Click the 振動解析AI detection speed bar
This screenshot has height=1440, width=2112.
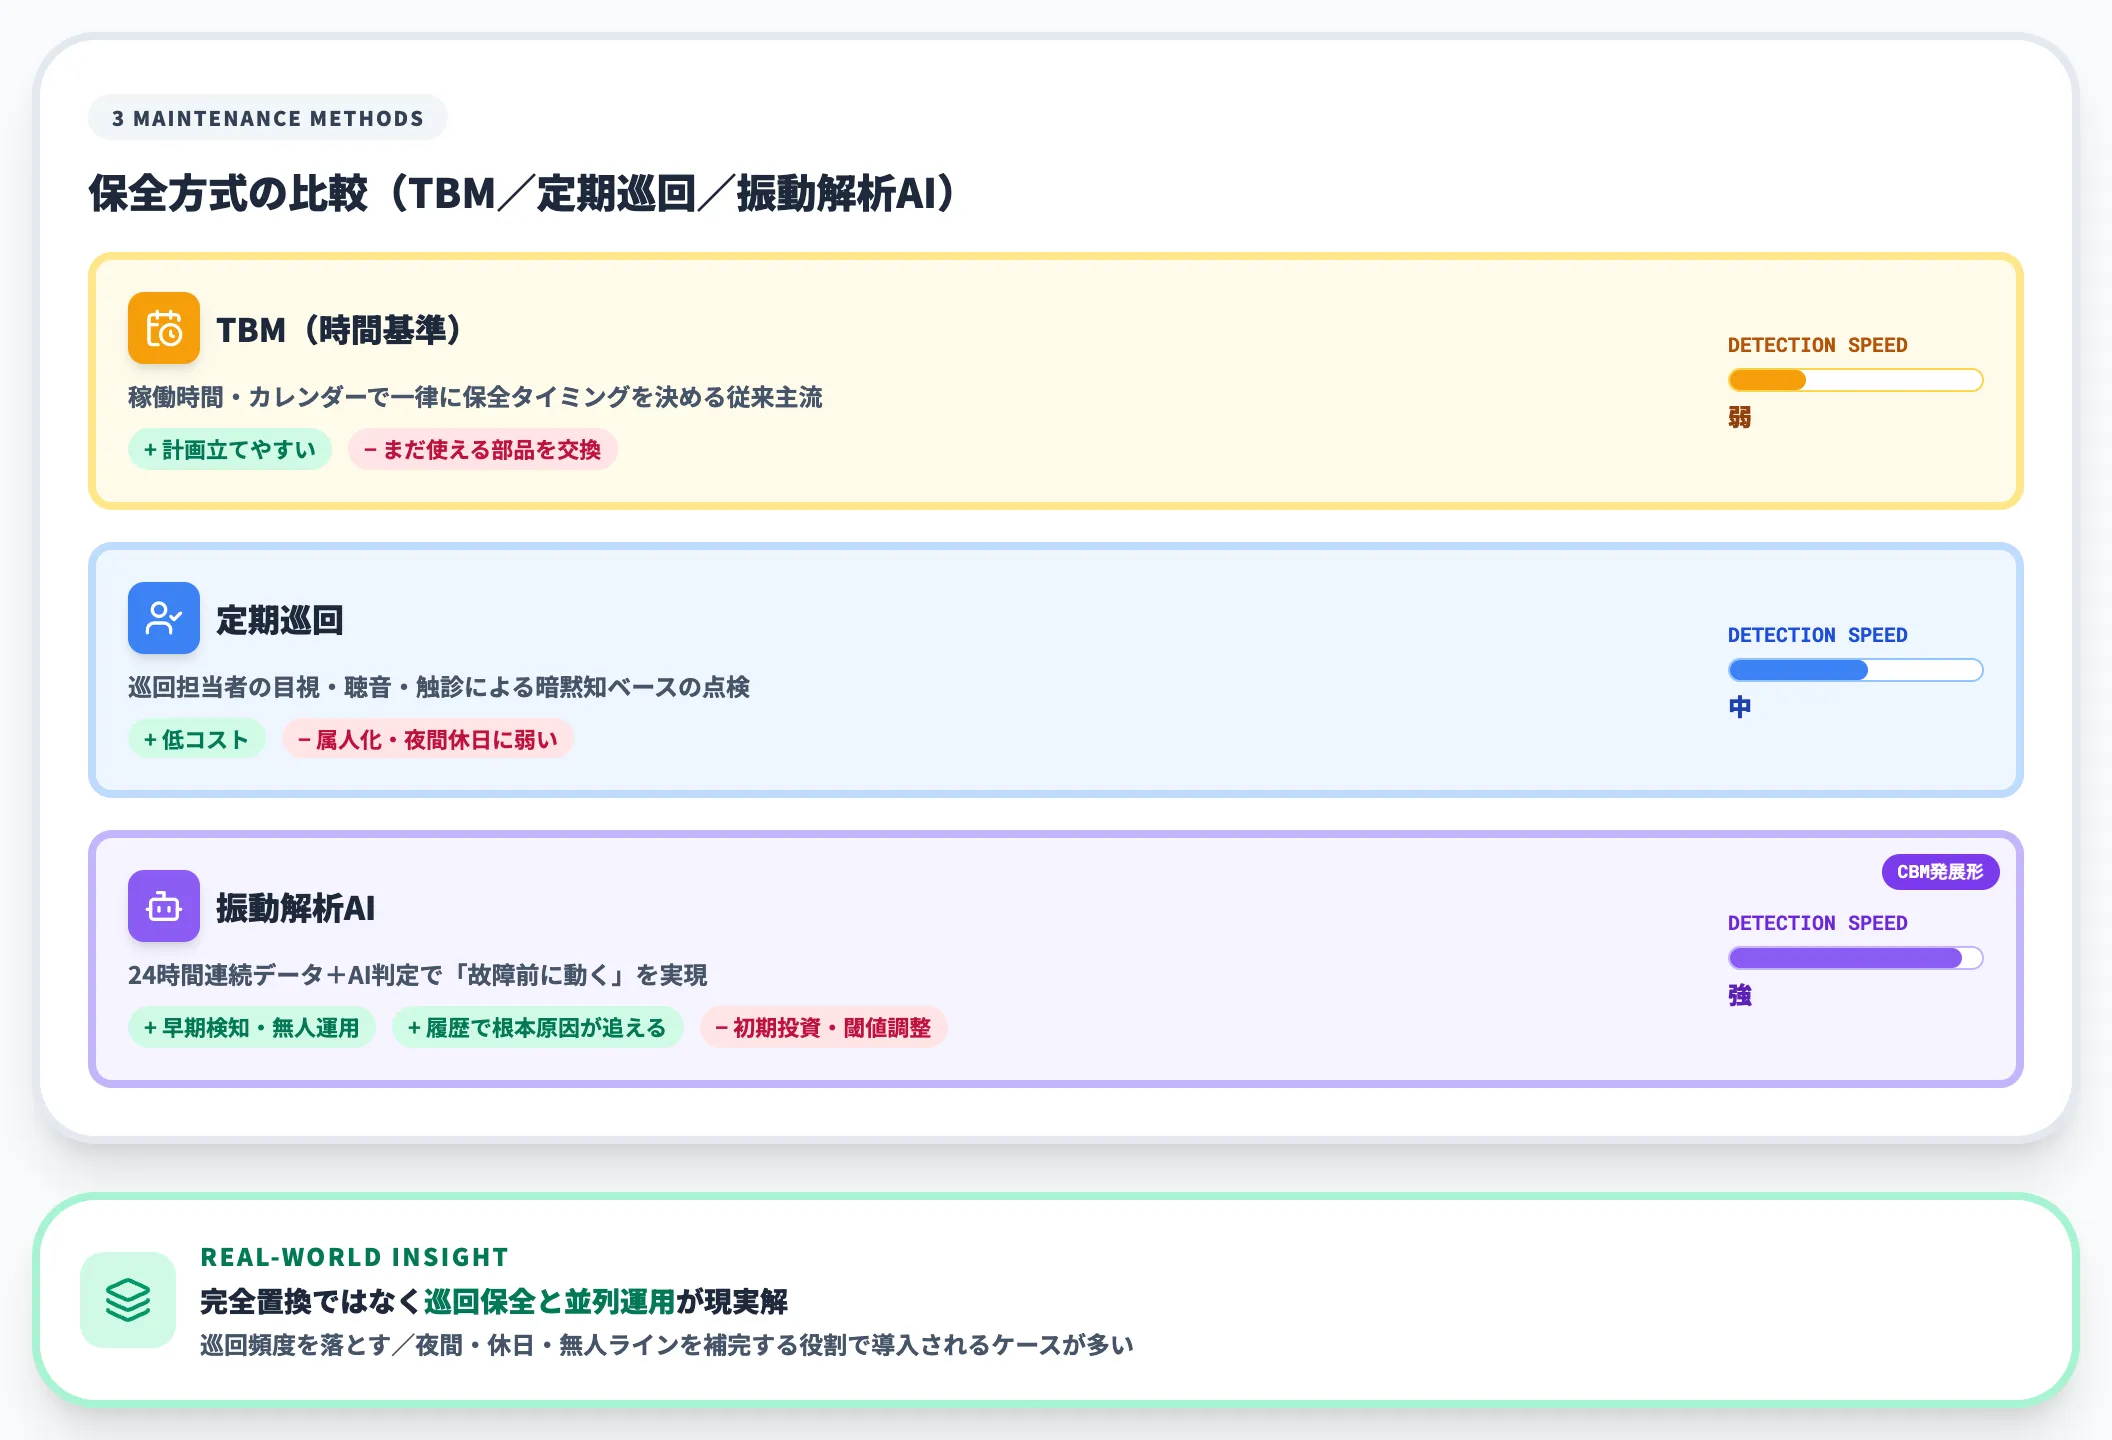point(1855,958)
